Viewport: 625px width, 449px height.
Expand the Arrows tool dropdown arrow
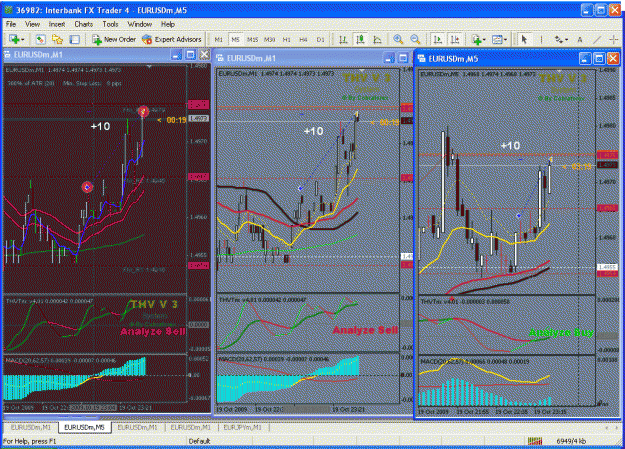point(566,40)
